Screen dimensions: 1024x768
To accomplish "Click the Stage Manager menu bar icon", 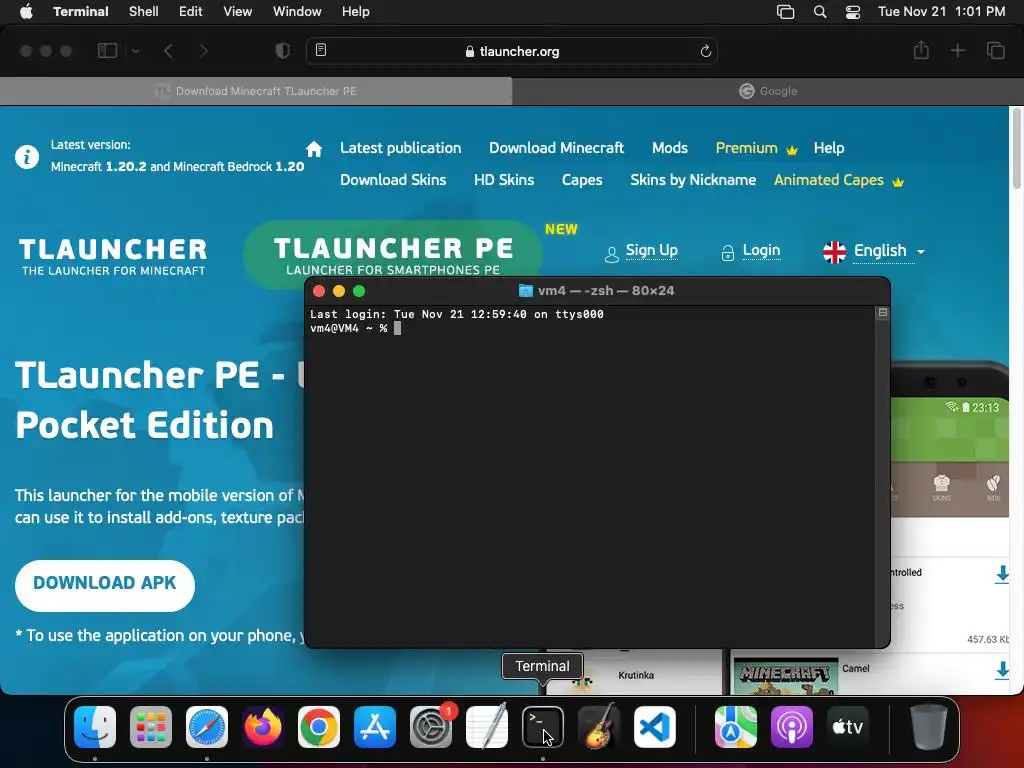I will (786, 12).
